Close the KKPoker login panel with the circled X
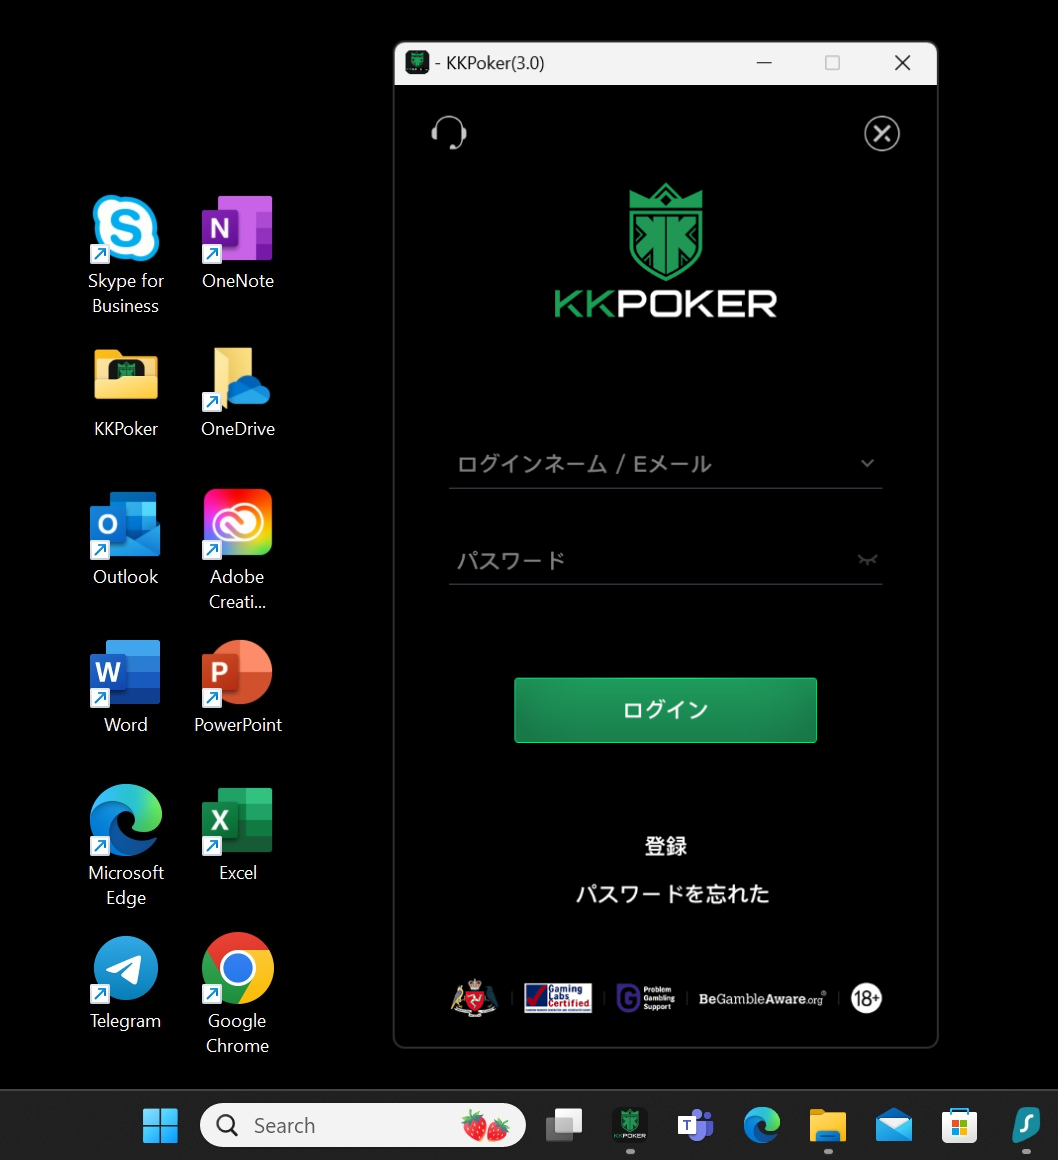The height and width of the screenshot is (1160, 1058). point(882,133)
